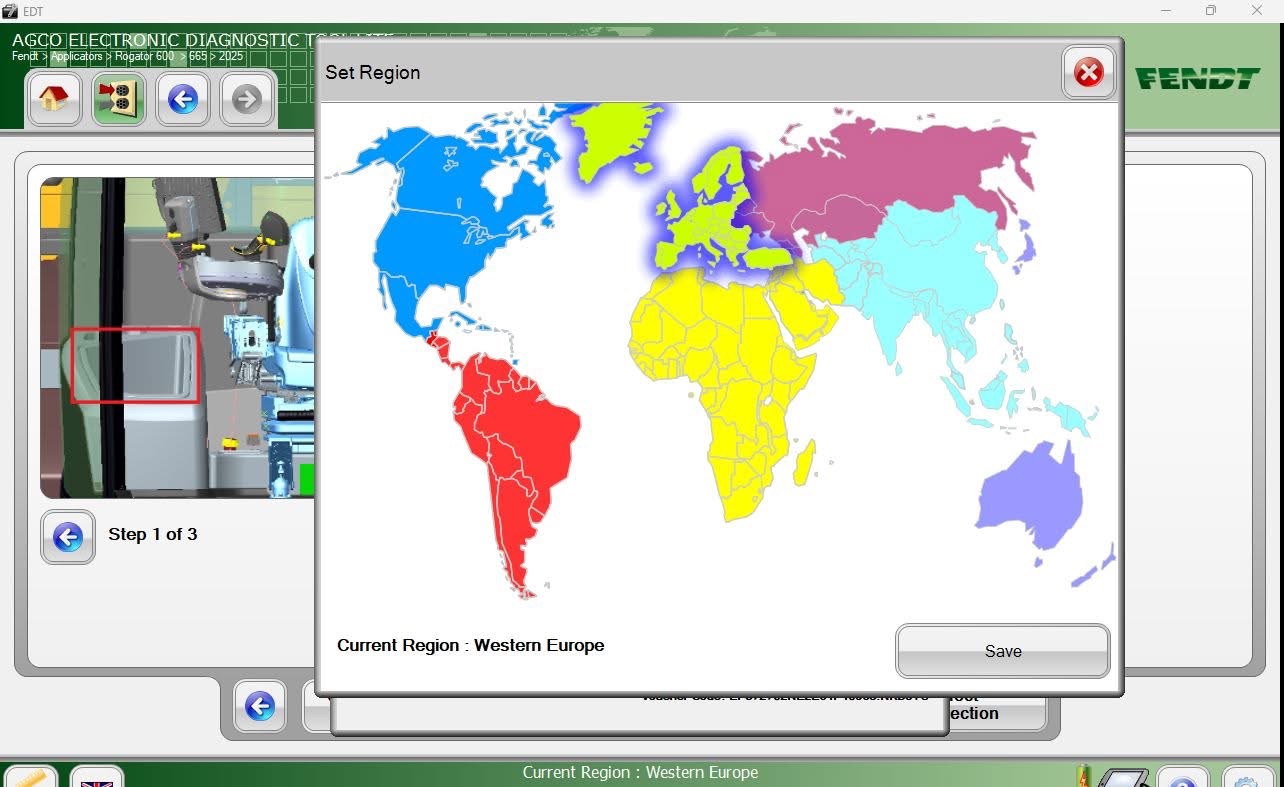Click the blue back arrow in bottom panel

(x=260, y=706)
